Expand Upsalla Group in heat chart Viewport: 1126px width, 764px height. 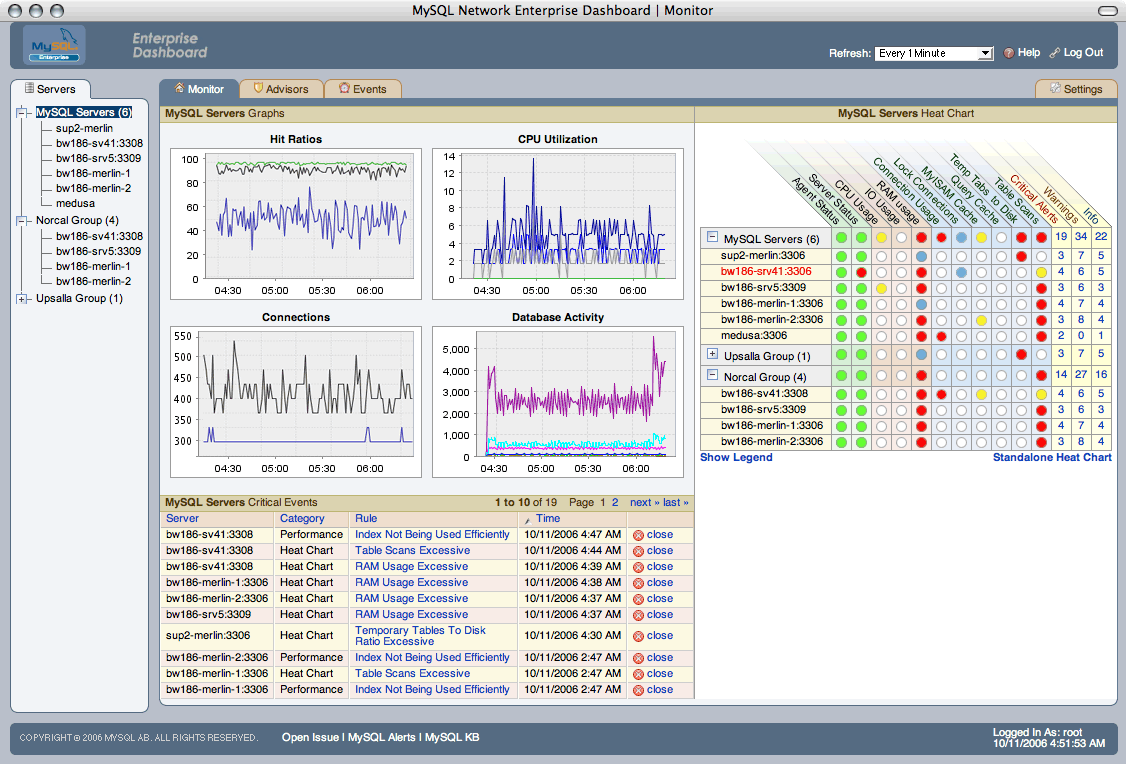[712, 354]
